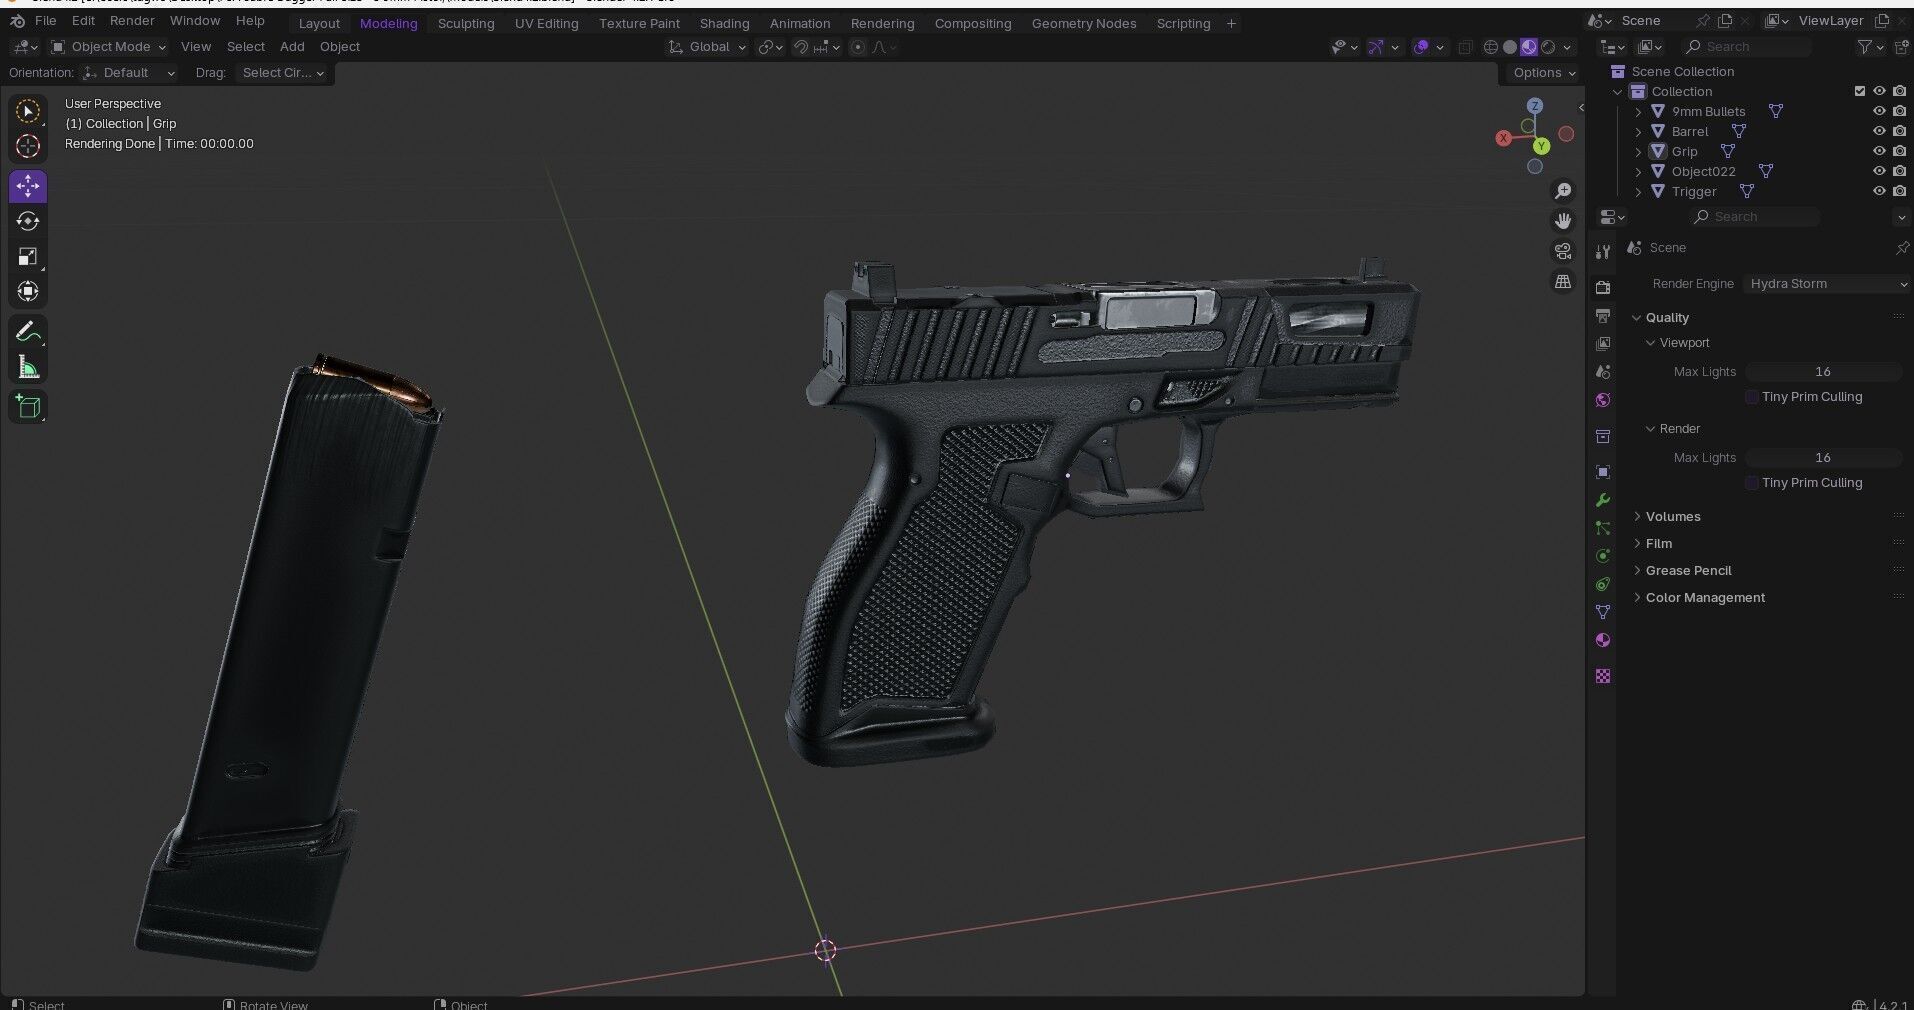Adjust Viewport Max Lights field
This screenshot has width=1914, height=1010.
[1823, 372]
